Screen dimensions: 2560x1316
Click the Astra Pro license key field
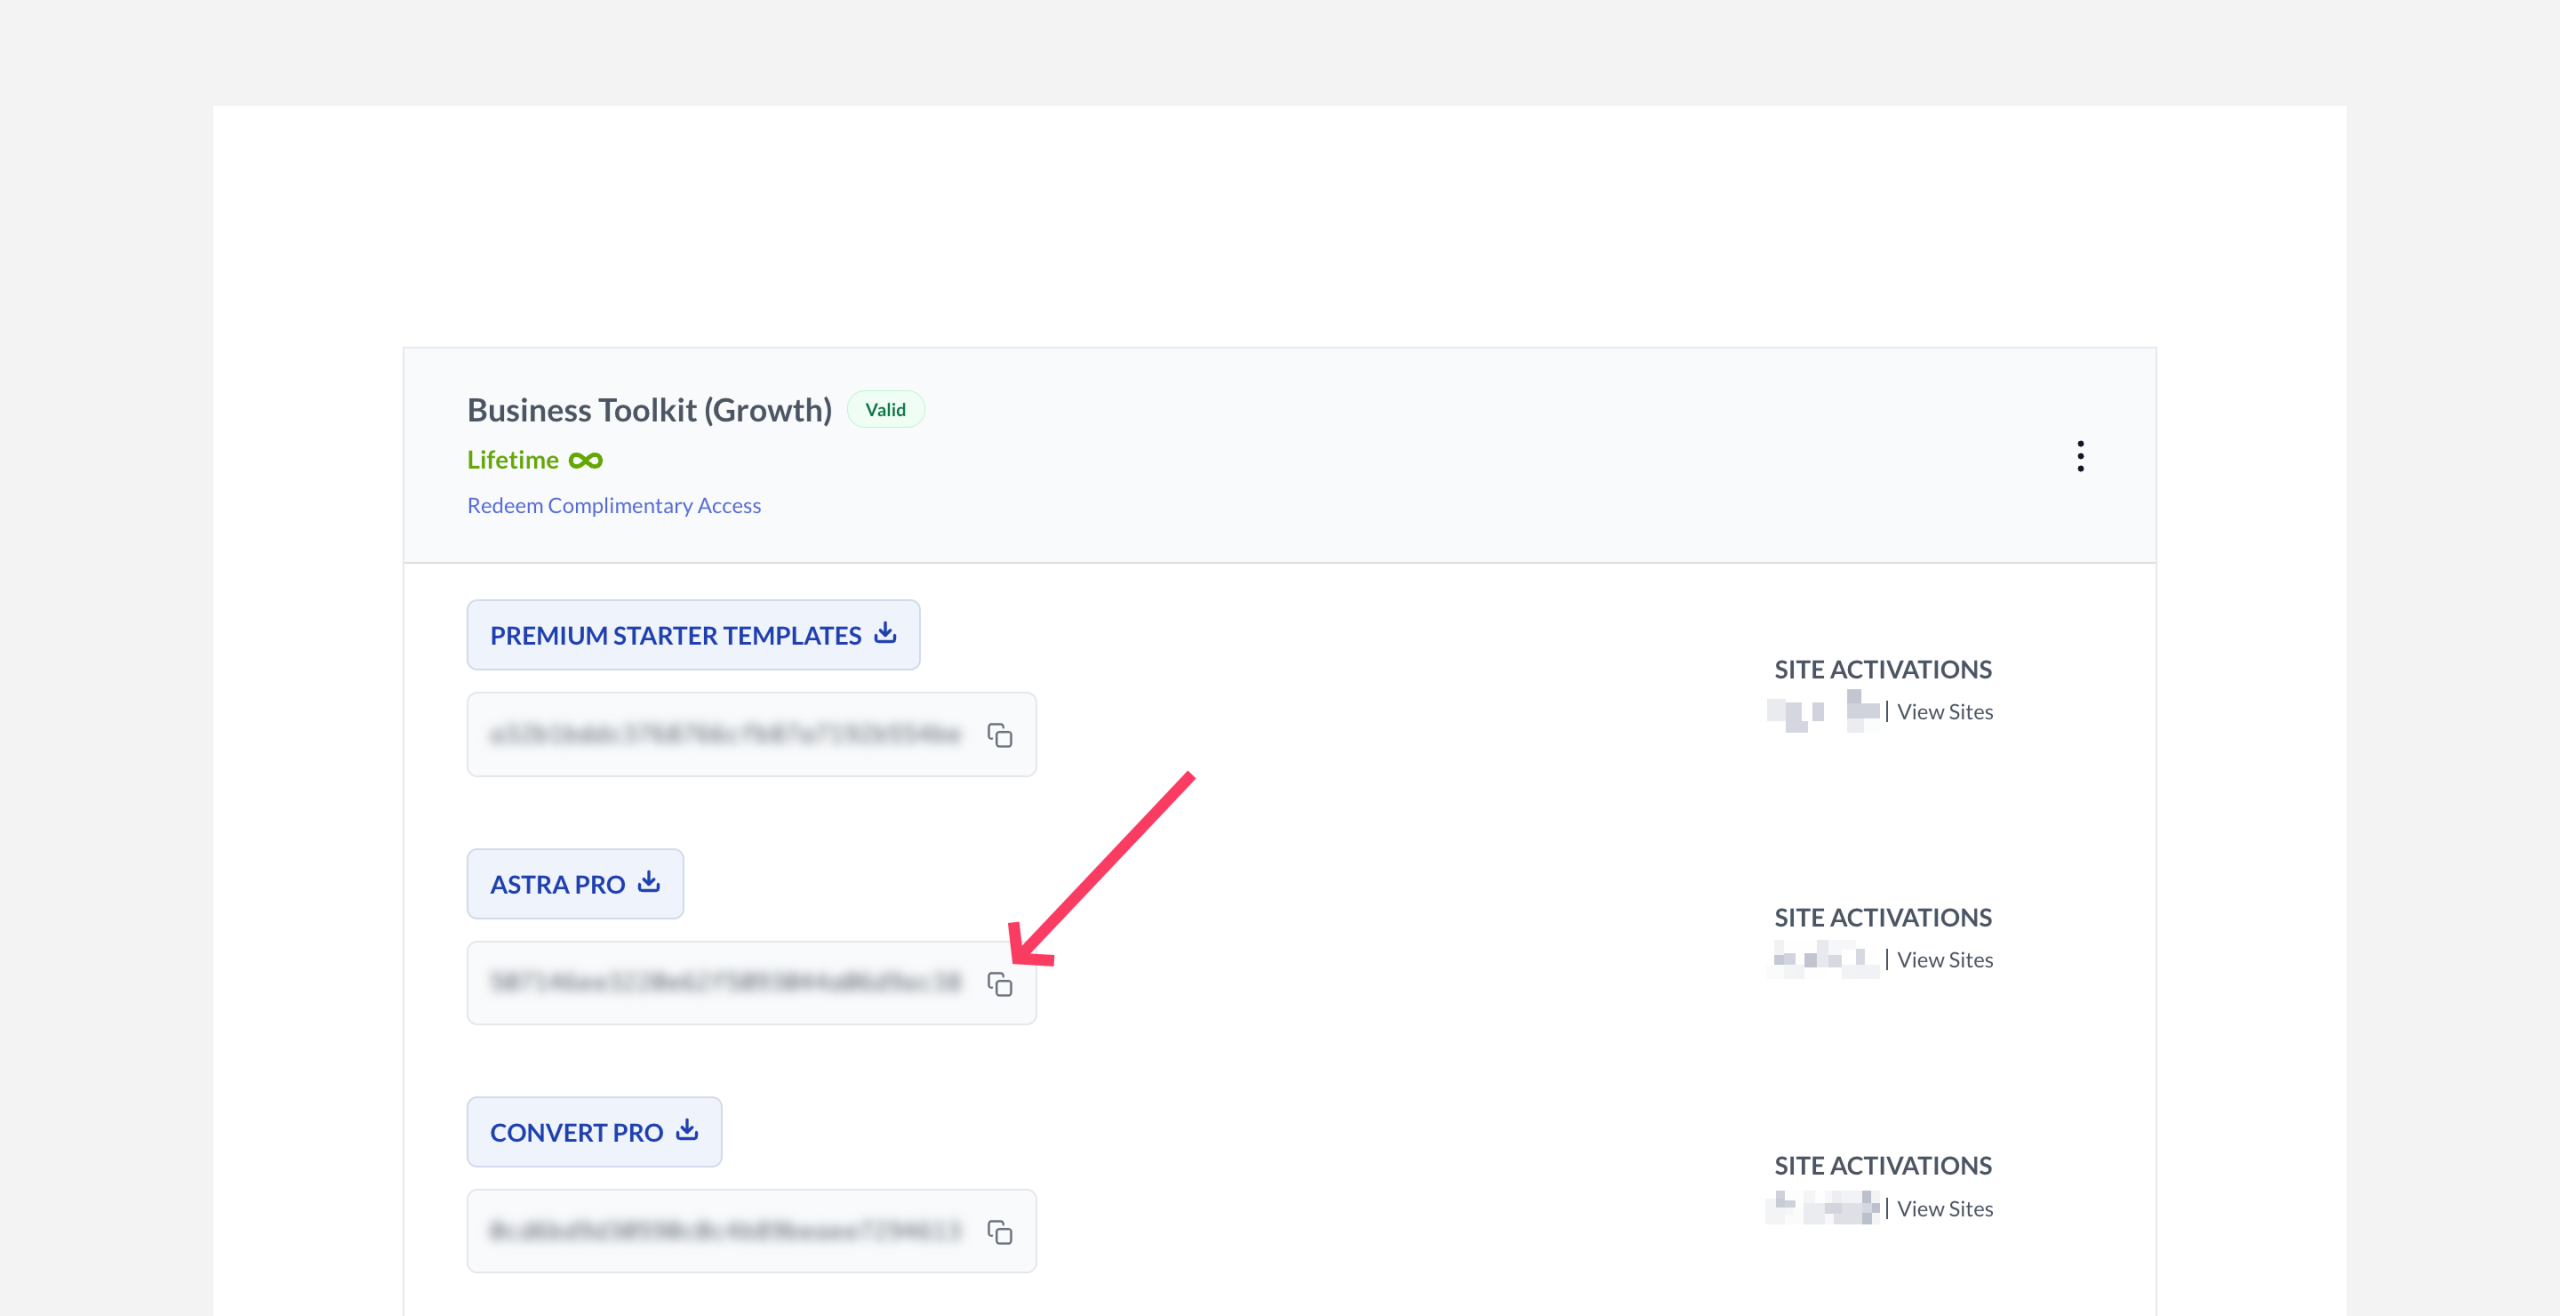tap(752, 983)
